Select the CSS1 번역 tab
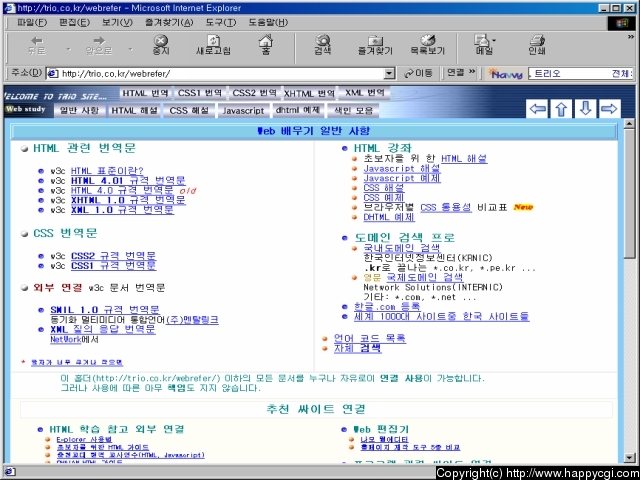The height and width of the screenshot is (480, 640). (200, 93)
